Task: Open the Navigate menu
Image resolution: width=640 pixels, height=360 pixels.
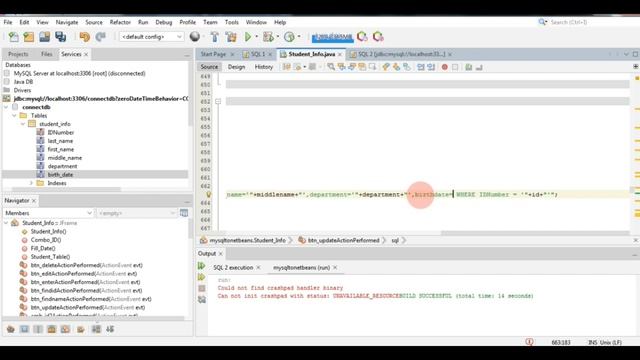Action: coord(67,22)
